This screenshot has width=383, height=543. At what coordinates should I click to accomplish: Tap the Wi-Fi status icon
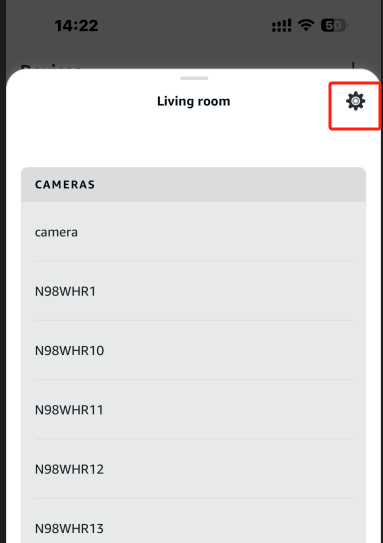[x=306, y=25]
